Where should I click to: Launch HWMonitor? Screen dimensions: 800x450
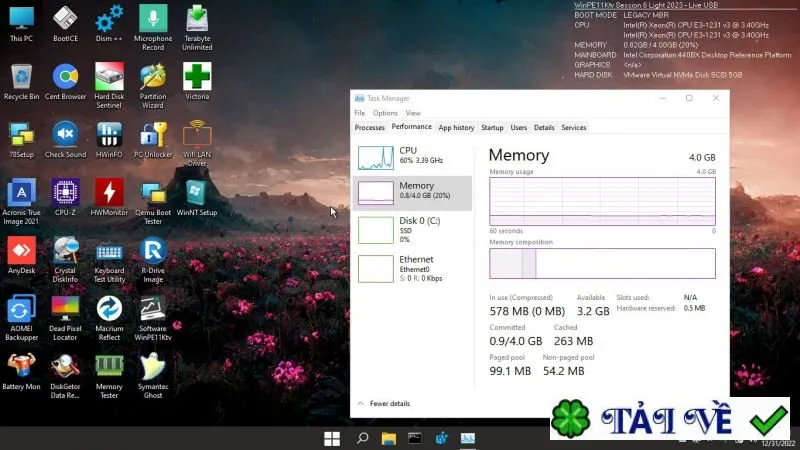109,197
